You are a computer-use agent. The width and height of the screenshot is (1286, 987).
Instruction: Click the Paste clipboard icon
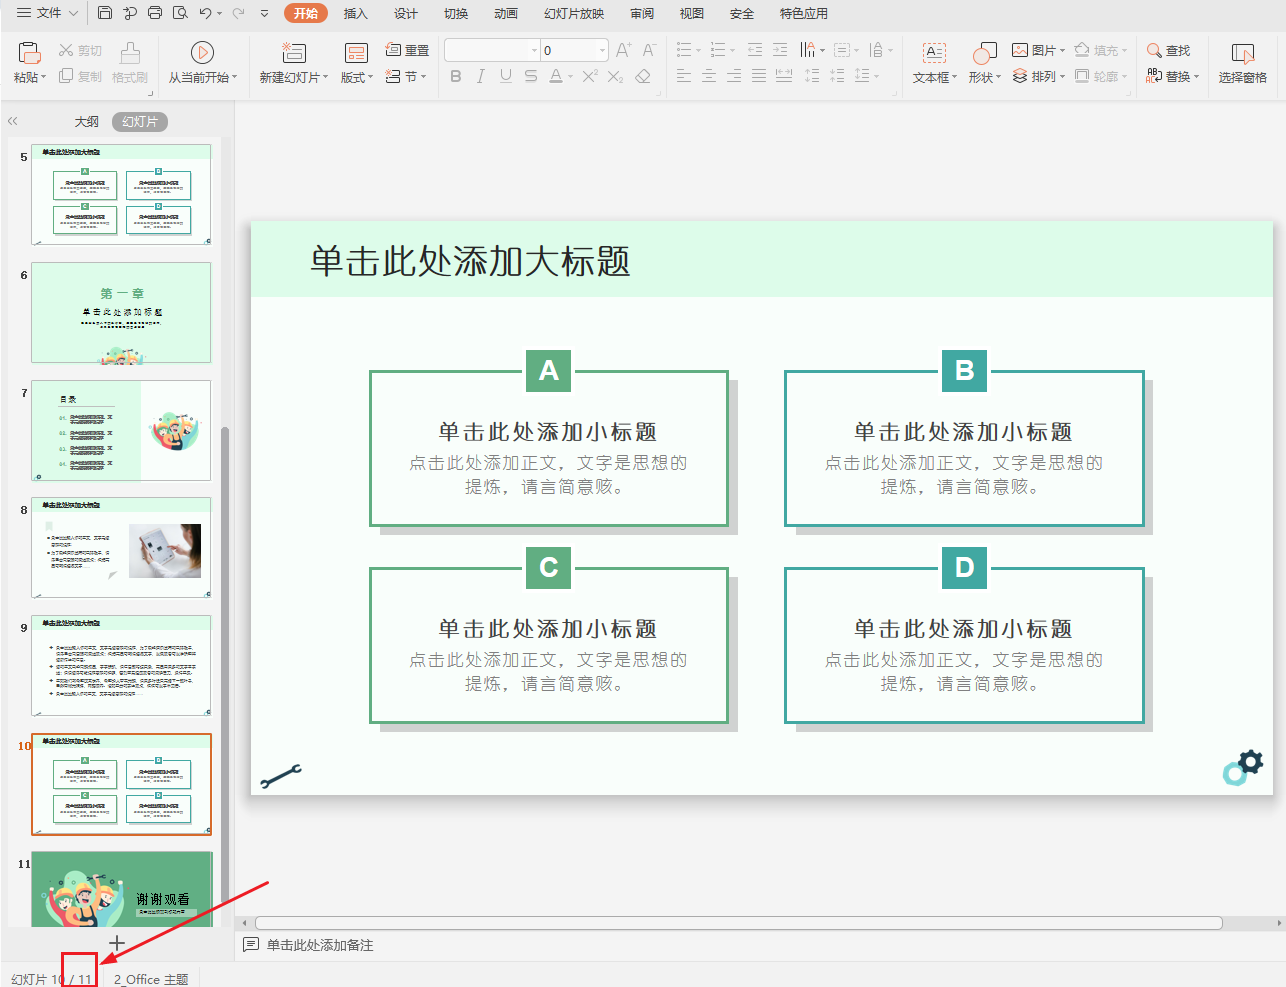(x=29, y=53)
